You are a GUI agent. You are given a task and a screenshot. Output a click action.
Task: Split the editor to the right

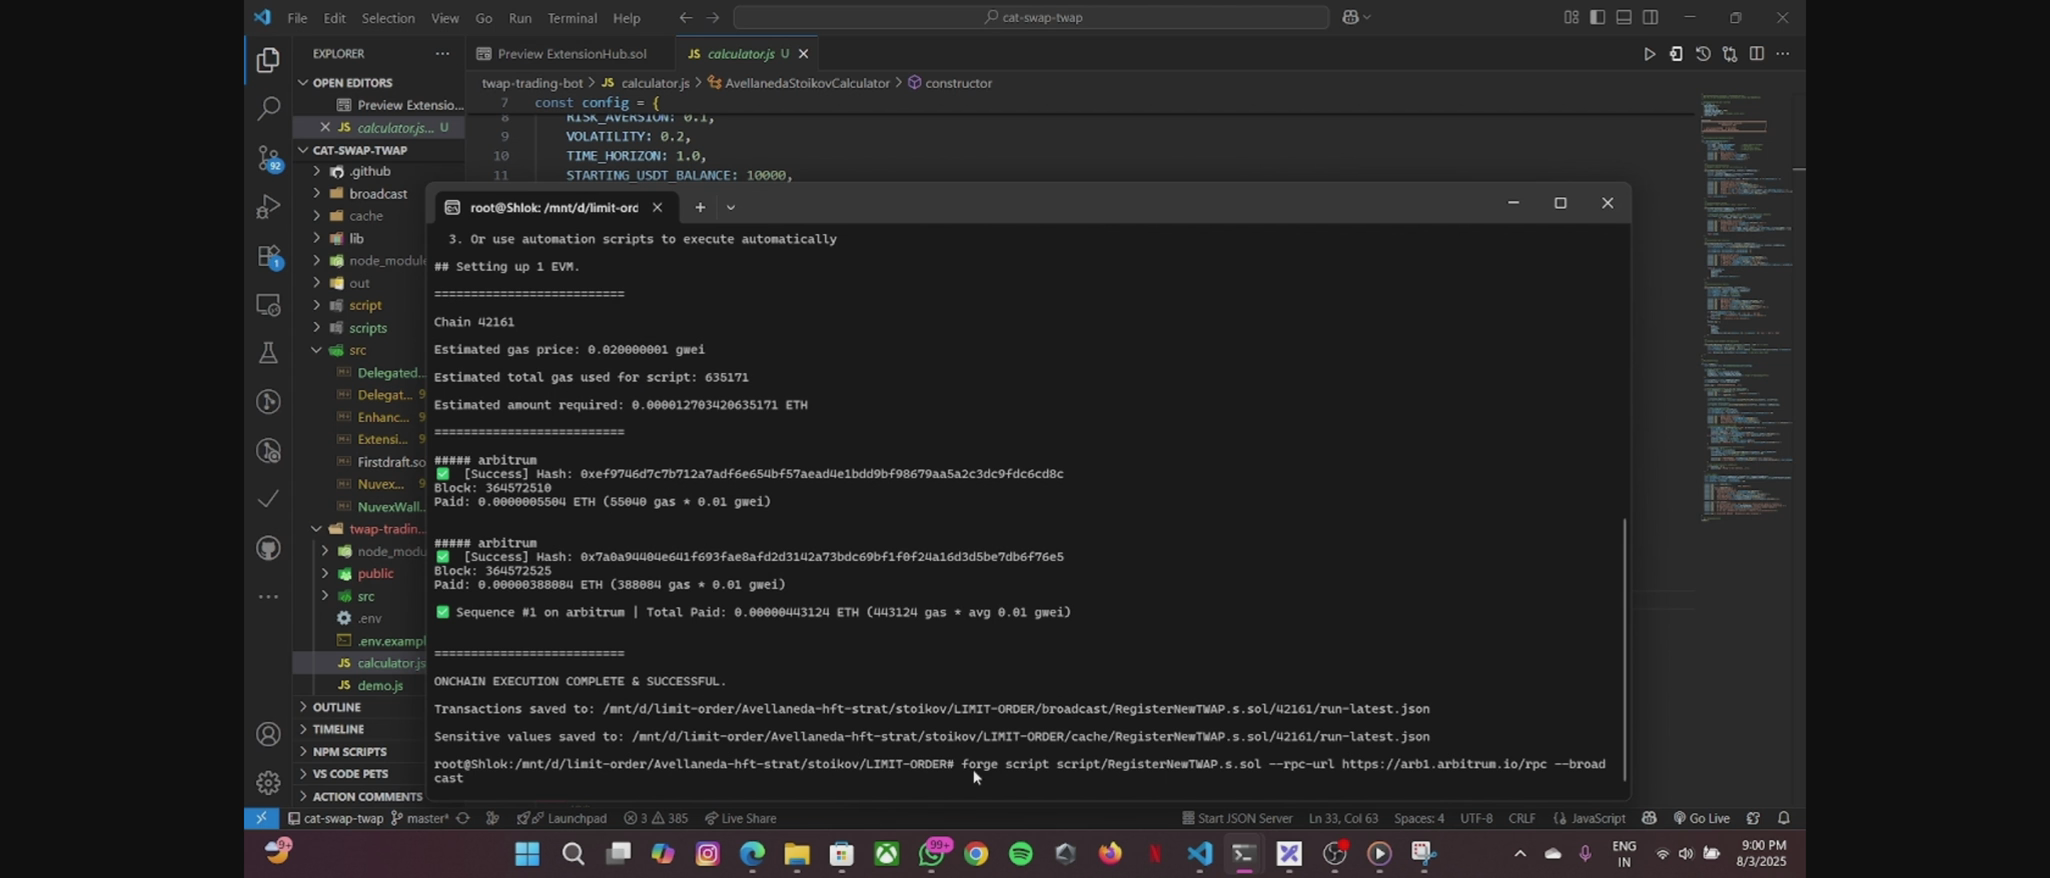coord(1756,54)
